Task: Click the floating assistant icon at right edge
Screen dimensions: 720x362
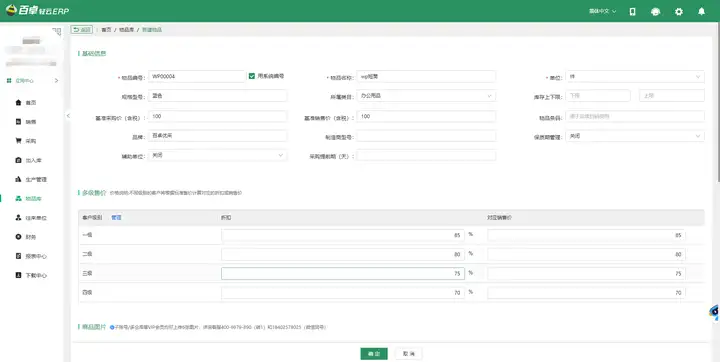Action: coord(714,313)
